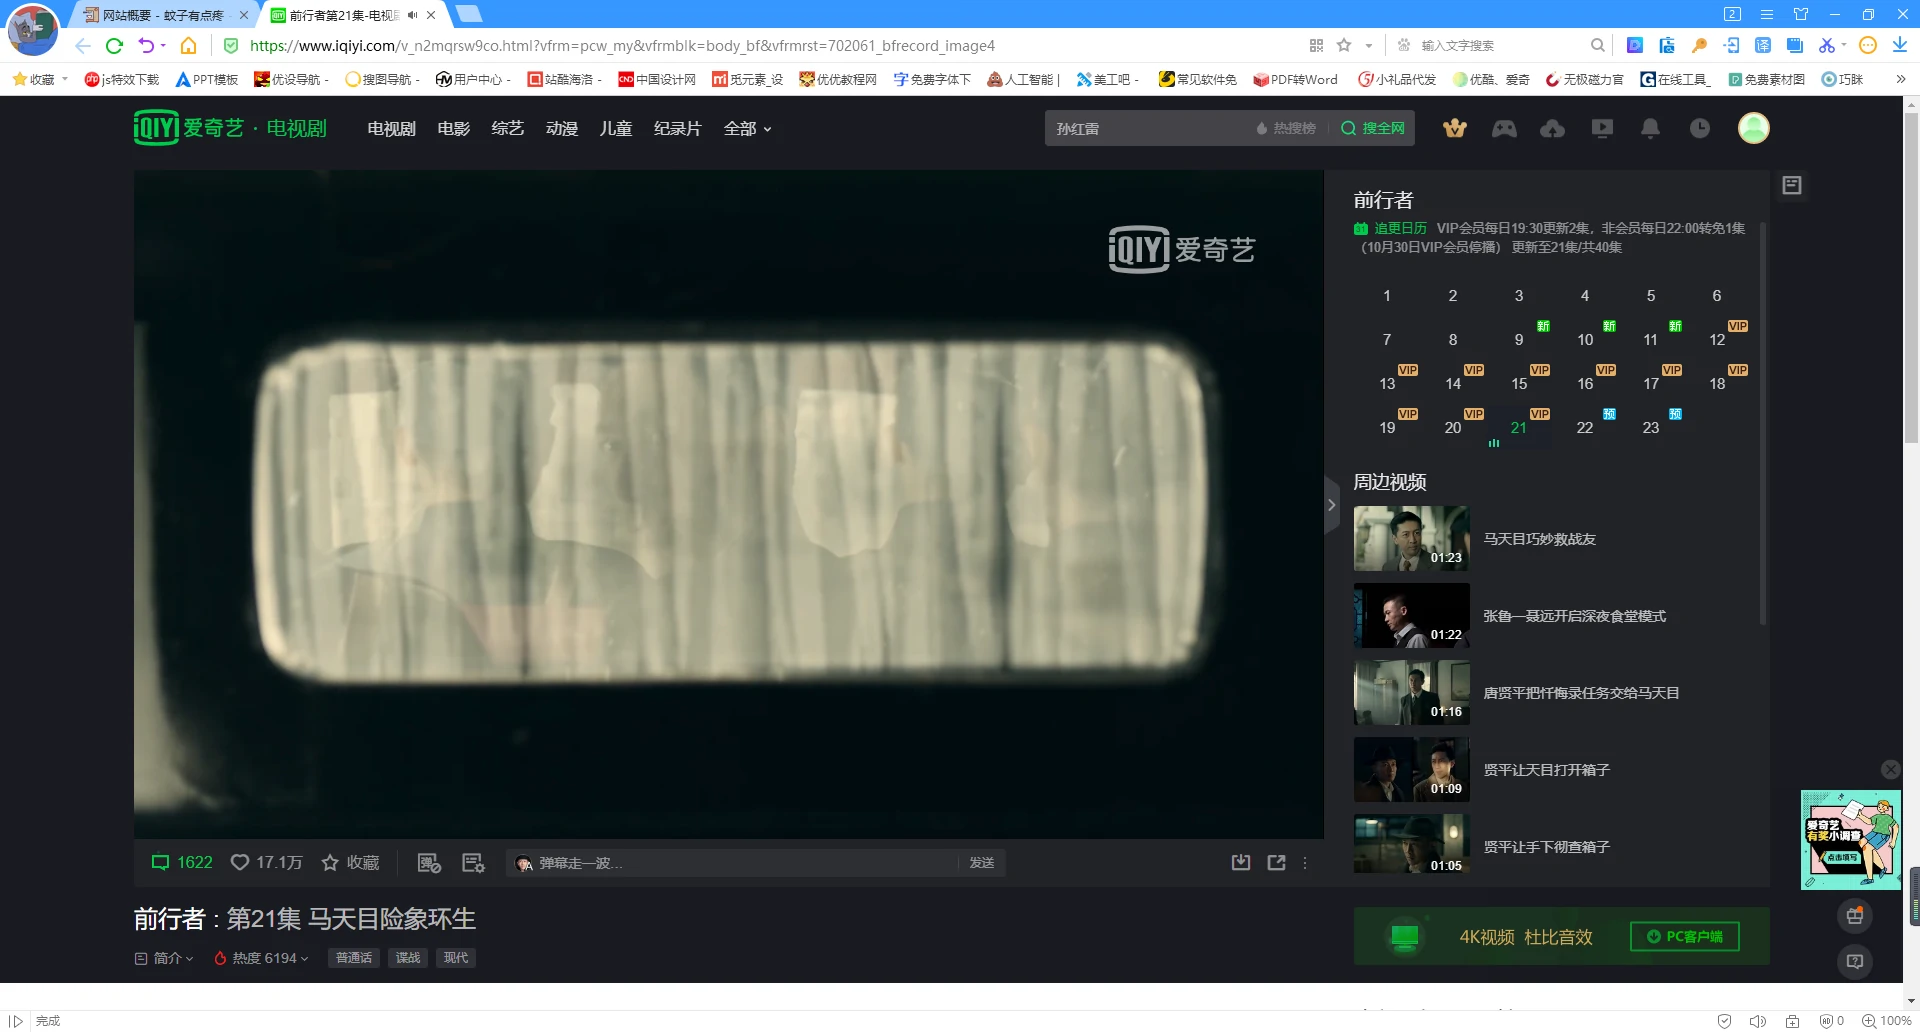The image size is (1920, 1032).
Task: Select episode 22 in the episode list
Action: coord(1584,428)
